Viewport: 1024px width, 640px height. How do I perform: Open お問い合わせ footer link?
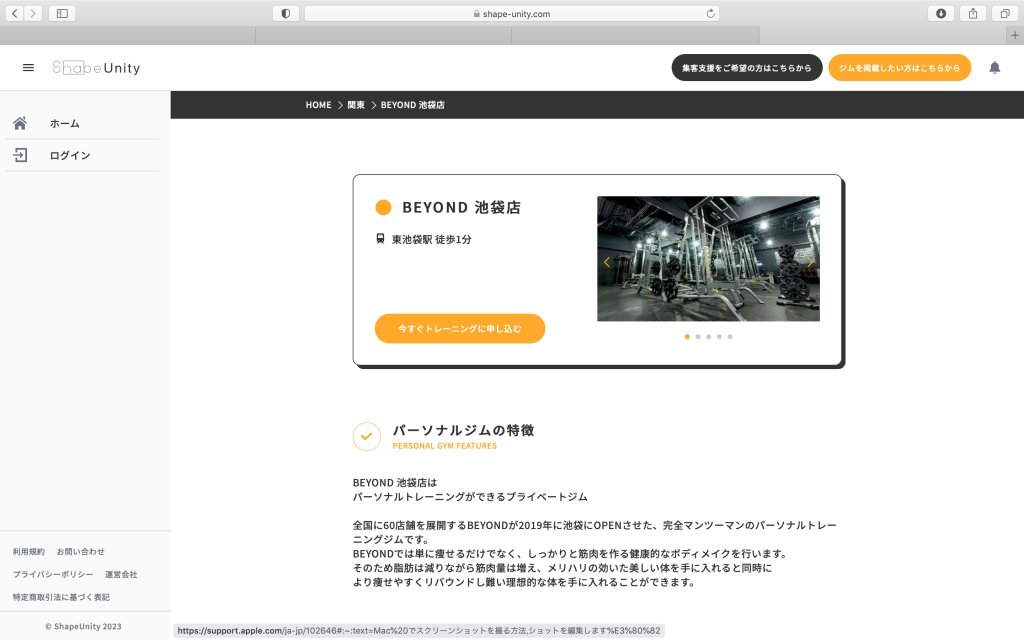80,552
